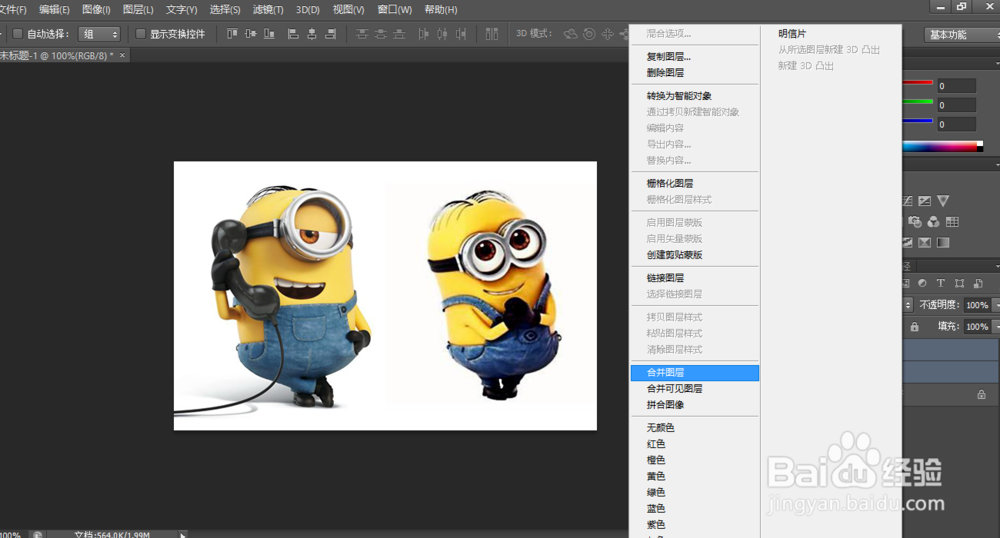1000x538 pixels.
Task: Toggle filter for shape layers
Action: [x=959, y=283]
